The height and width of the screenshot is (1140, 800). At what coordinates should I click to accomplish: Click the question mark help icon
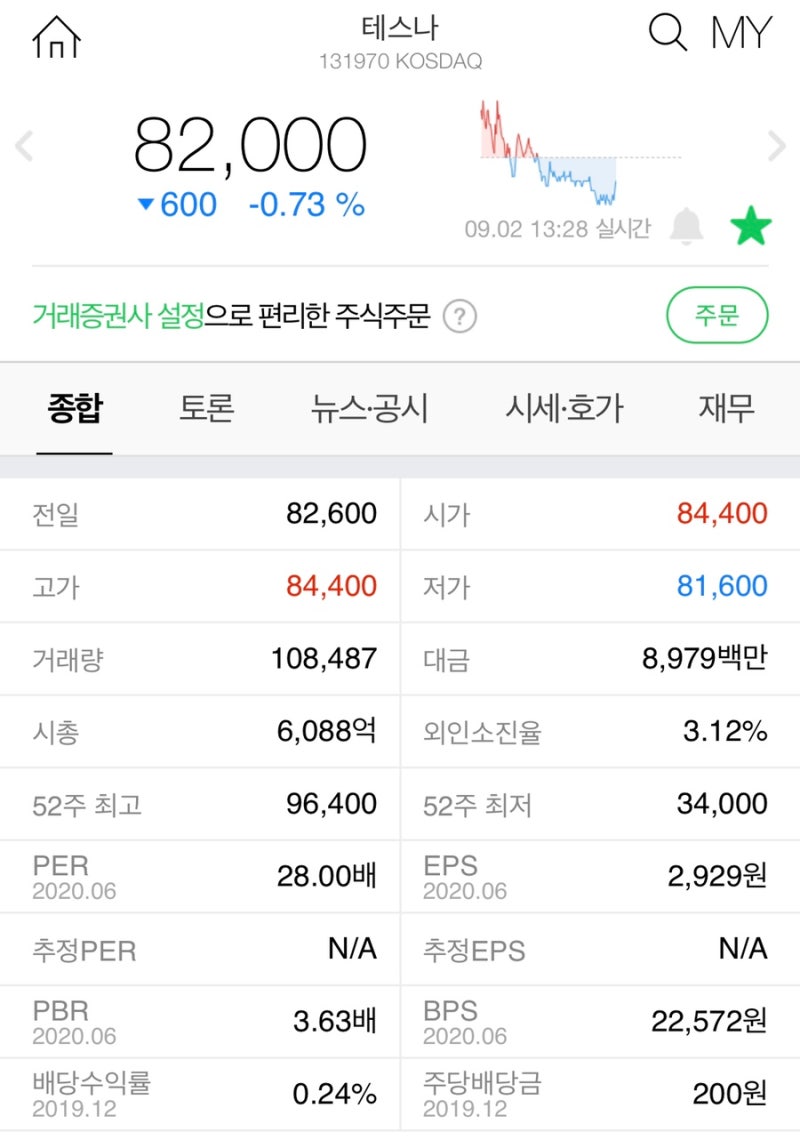(x=462, y=315)
